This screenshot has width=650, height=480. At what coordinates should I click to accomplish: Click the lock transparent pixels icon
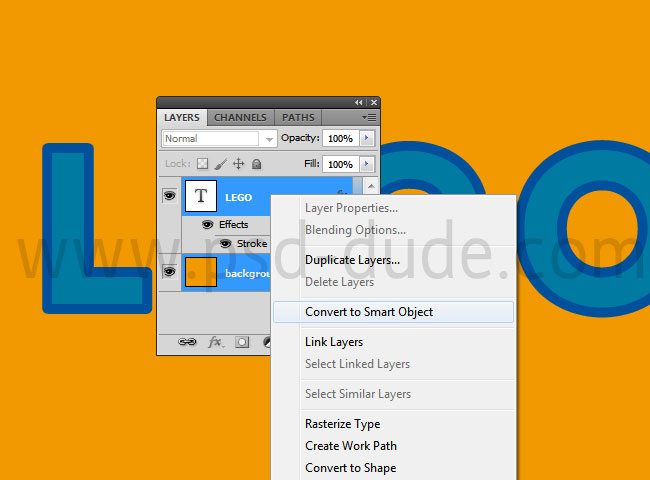pos(202,164)
